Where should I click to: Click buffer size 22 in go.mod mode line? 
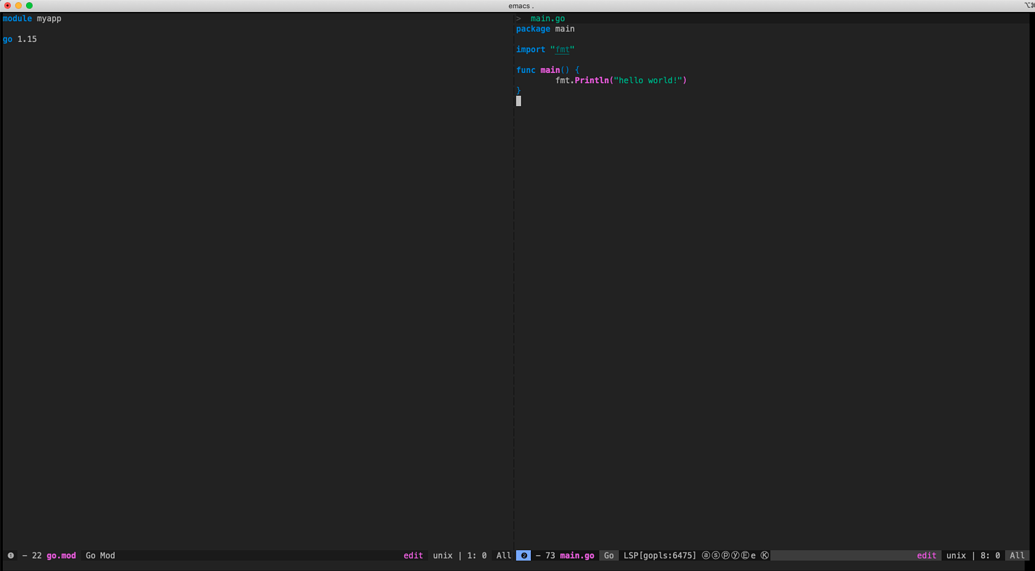36,556
